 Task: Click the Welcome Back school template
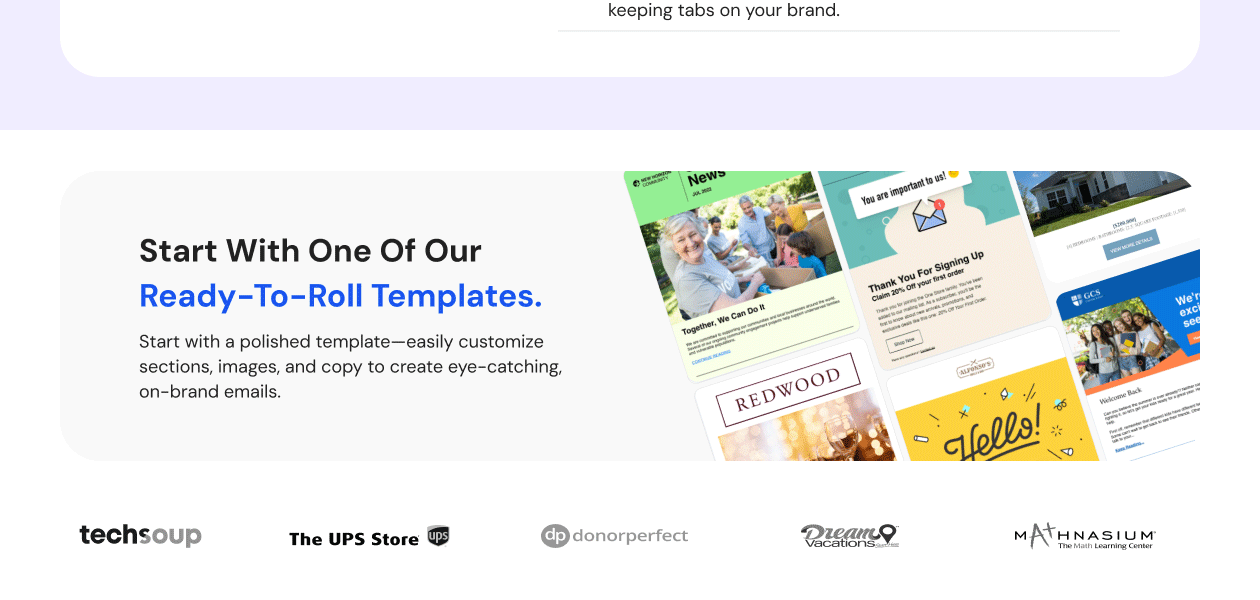click(1130, 370)
